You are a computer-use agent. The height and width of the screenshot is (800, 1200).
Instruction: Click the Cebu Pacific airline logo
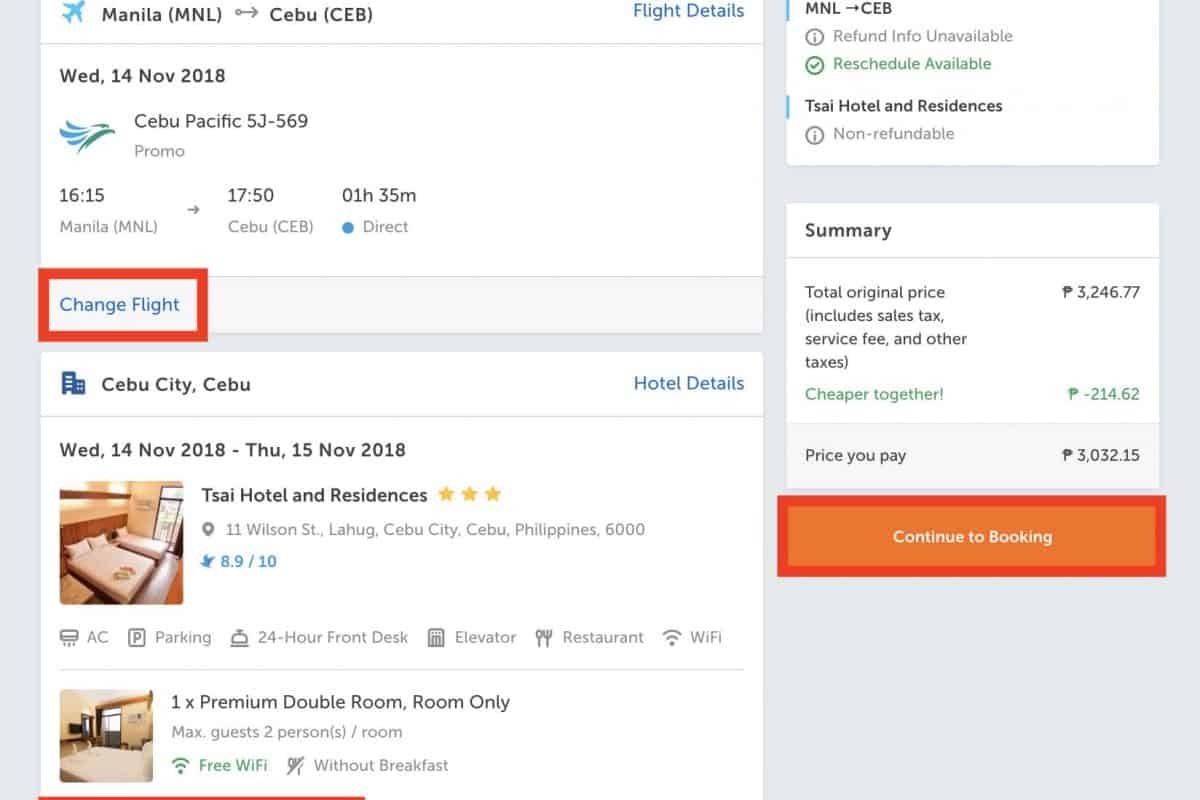pos(87,135)
